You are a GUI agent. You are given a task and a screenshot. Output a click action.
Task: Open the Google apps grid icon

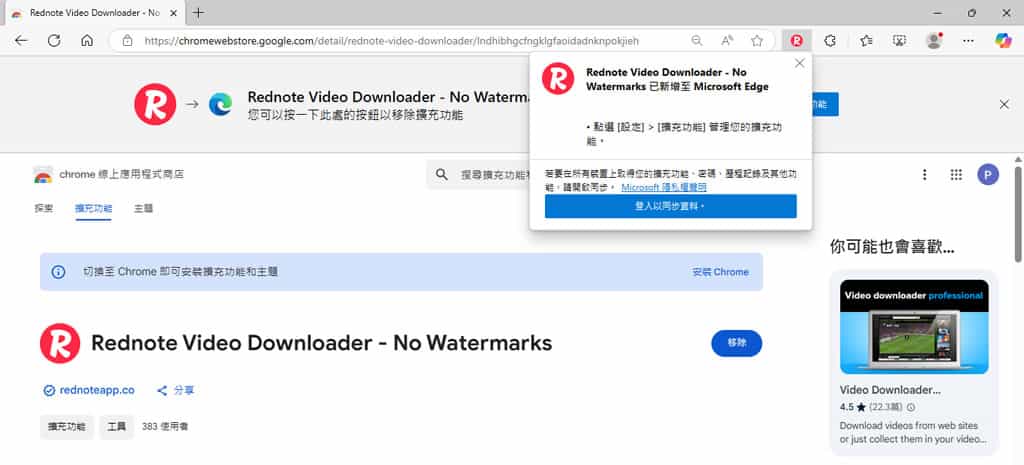[x=956, y=174]
